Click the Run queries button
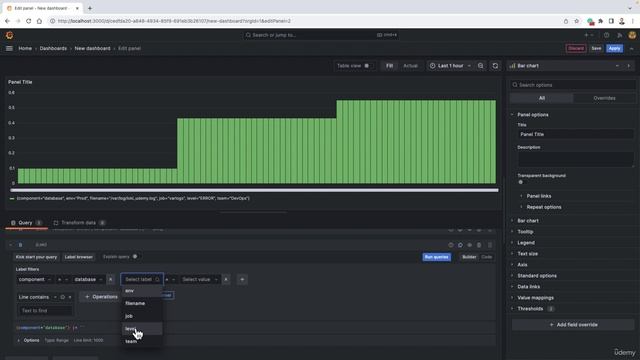This screenshot has width=640, height=360. (436, 257)
